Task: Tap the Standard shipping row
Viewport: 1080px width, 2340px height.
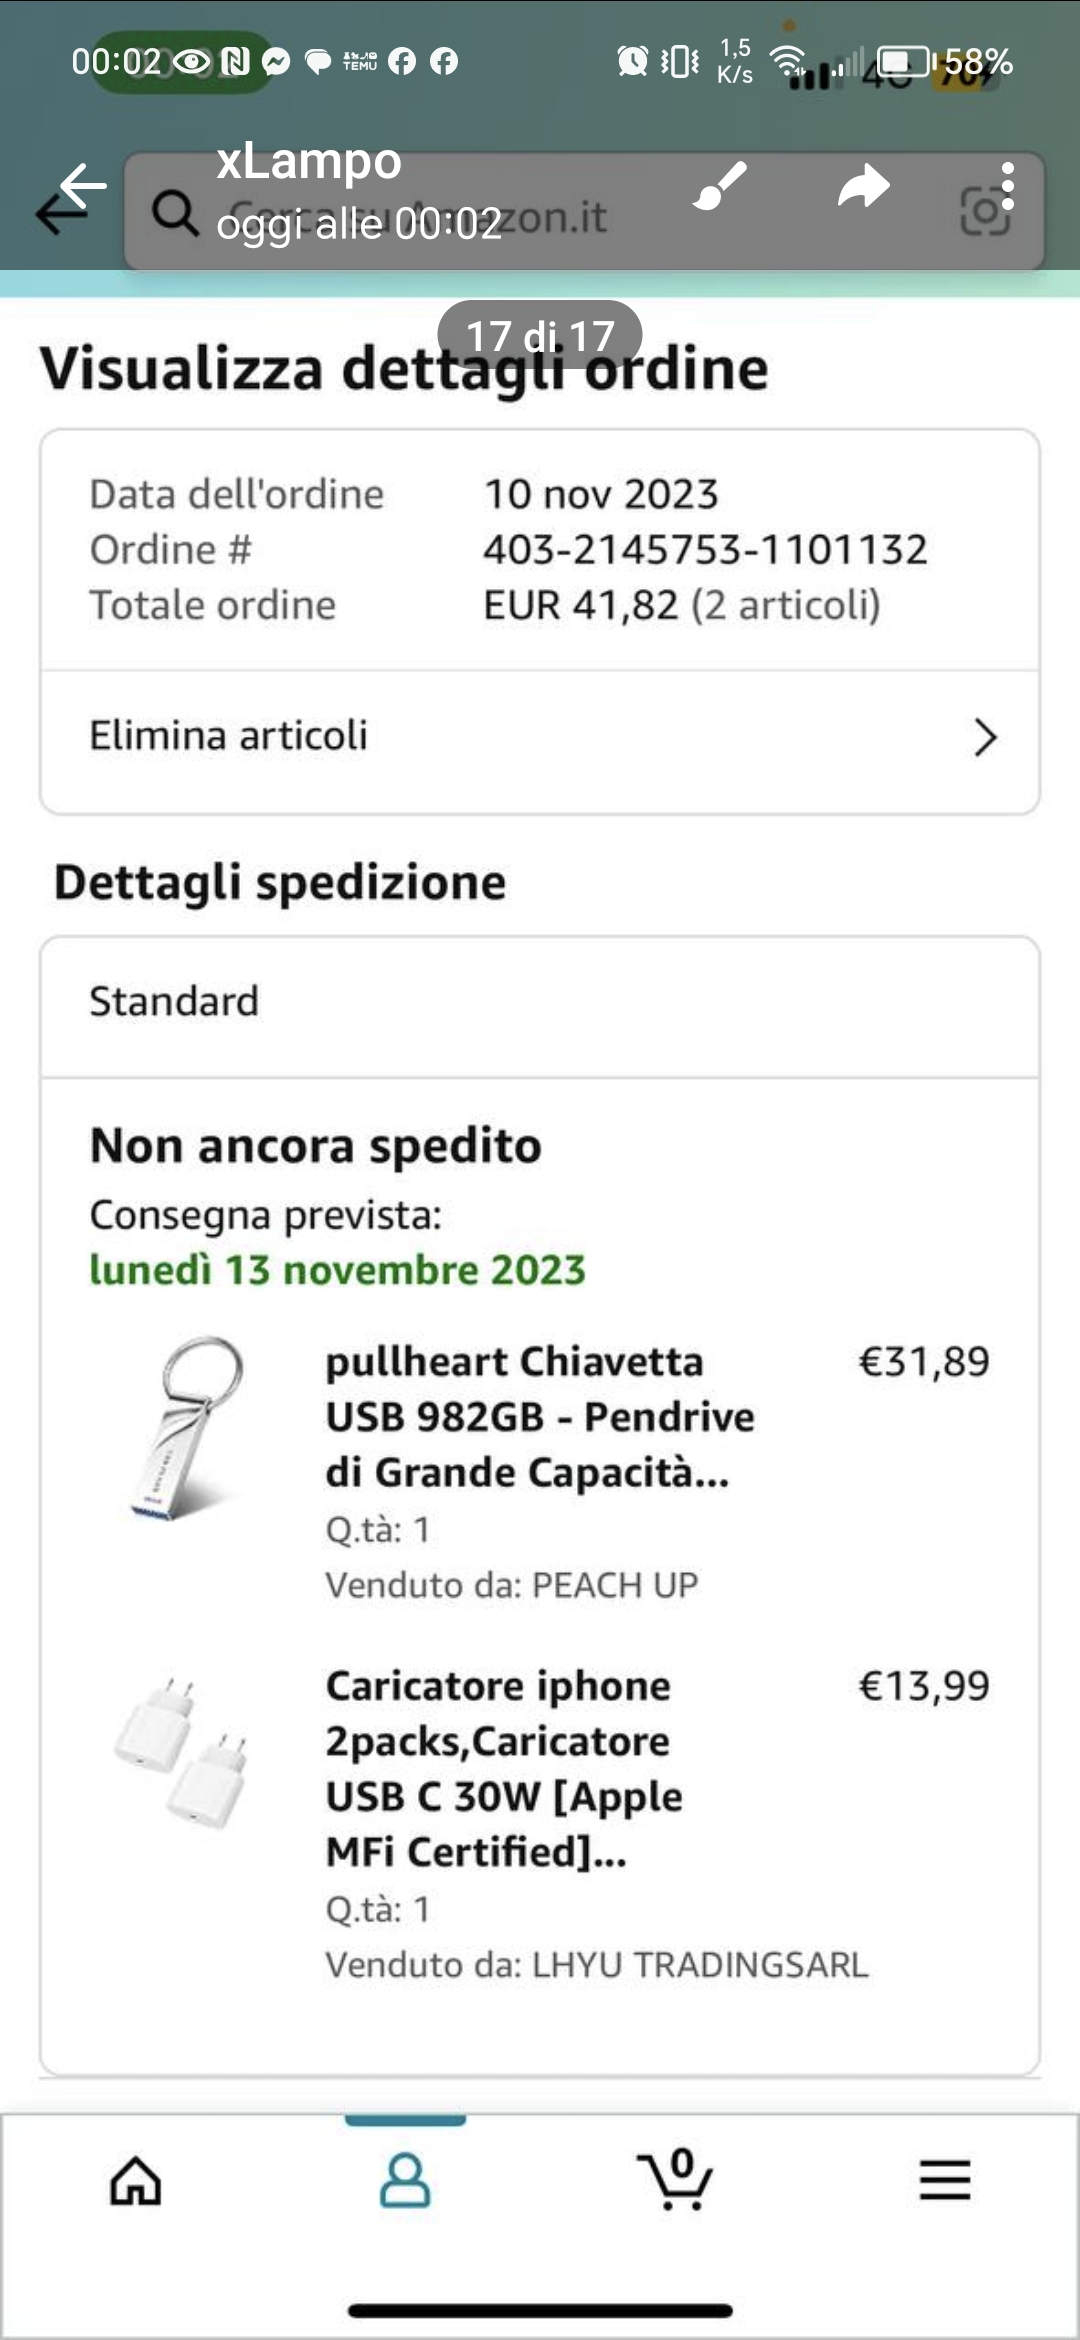Action: point(540,1002)
